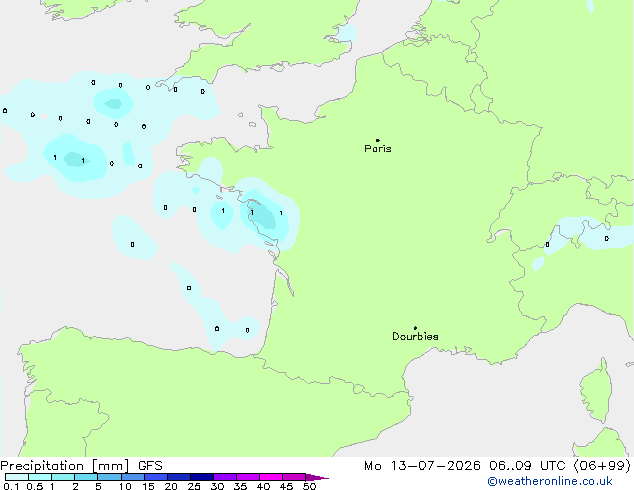Viewport: 634px width, 490px height.
Task: Click the Precipitation [mm] GFS title
Action: tap(81, 466)
